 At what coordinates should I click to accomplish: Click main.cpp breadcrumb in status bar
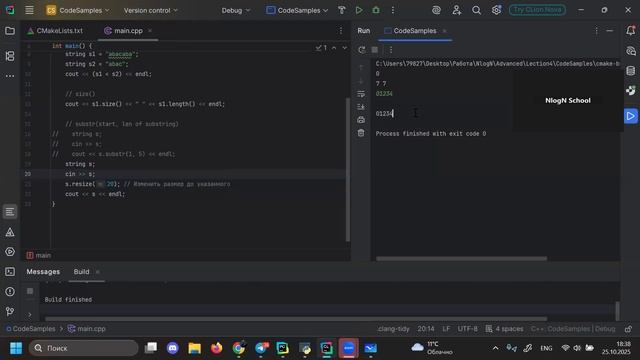(x=87, y=329)
